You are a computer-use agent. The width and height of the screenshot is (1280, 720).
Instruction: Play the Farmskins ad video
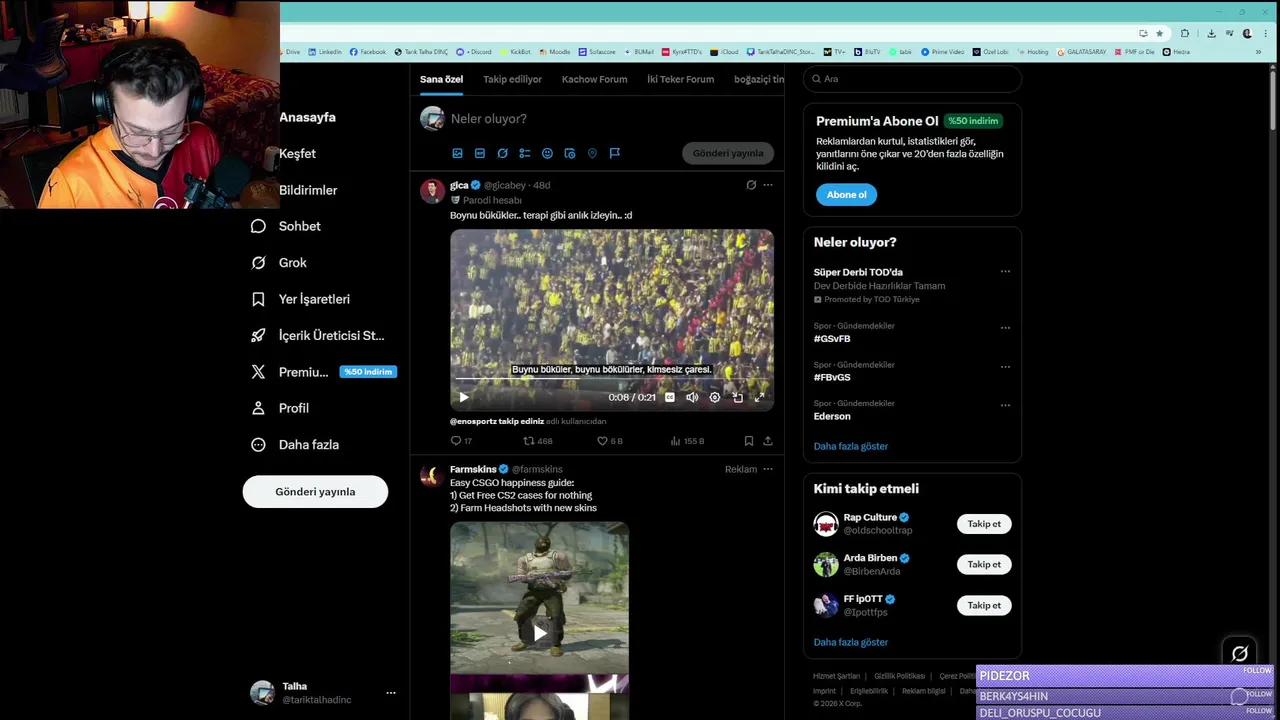coord(540,632)
